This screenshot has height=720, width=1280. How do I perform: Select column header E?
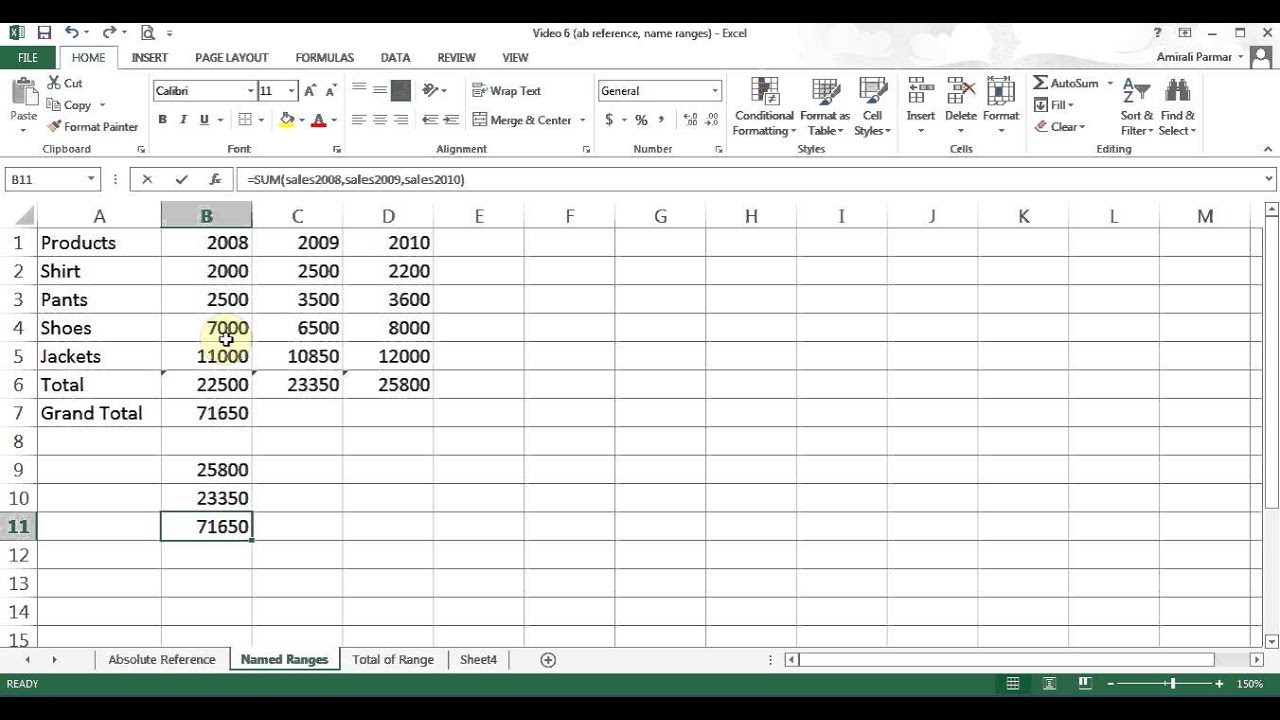[x=479, y=216]
